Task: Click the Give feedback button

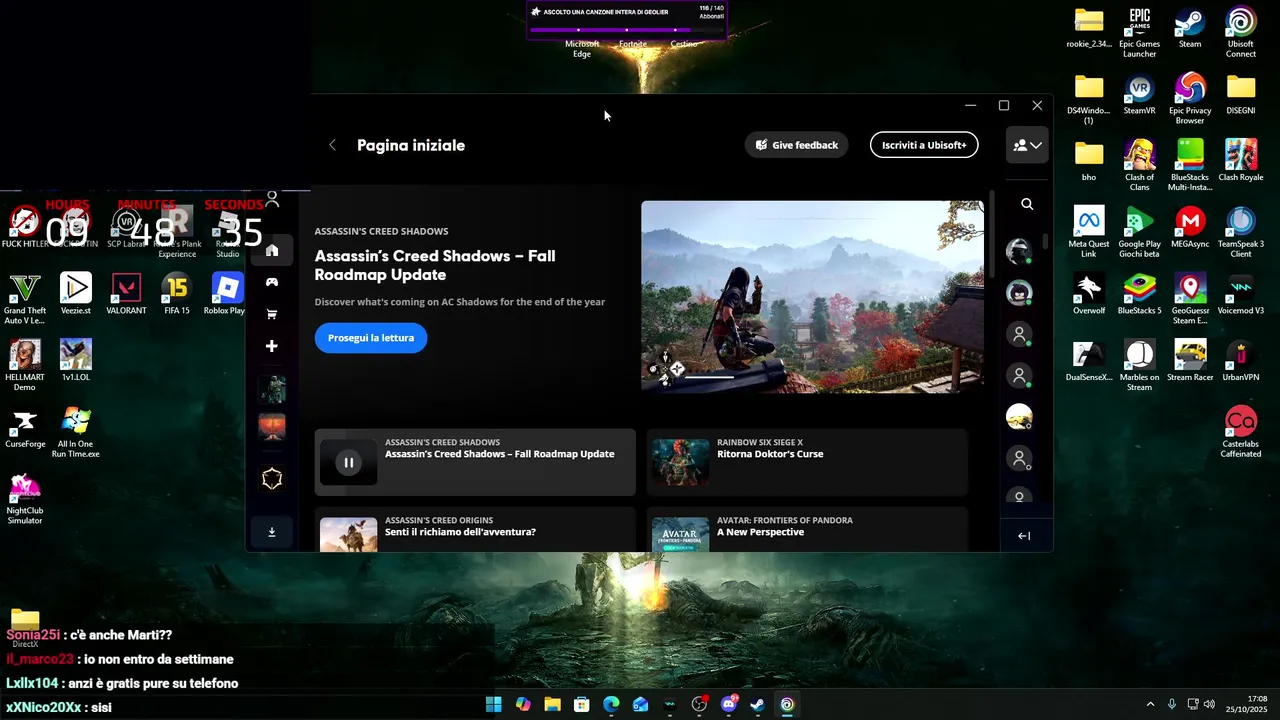Action: point(797,145)
